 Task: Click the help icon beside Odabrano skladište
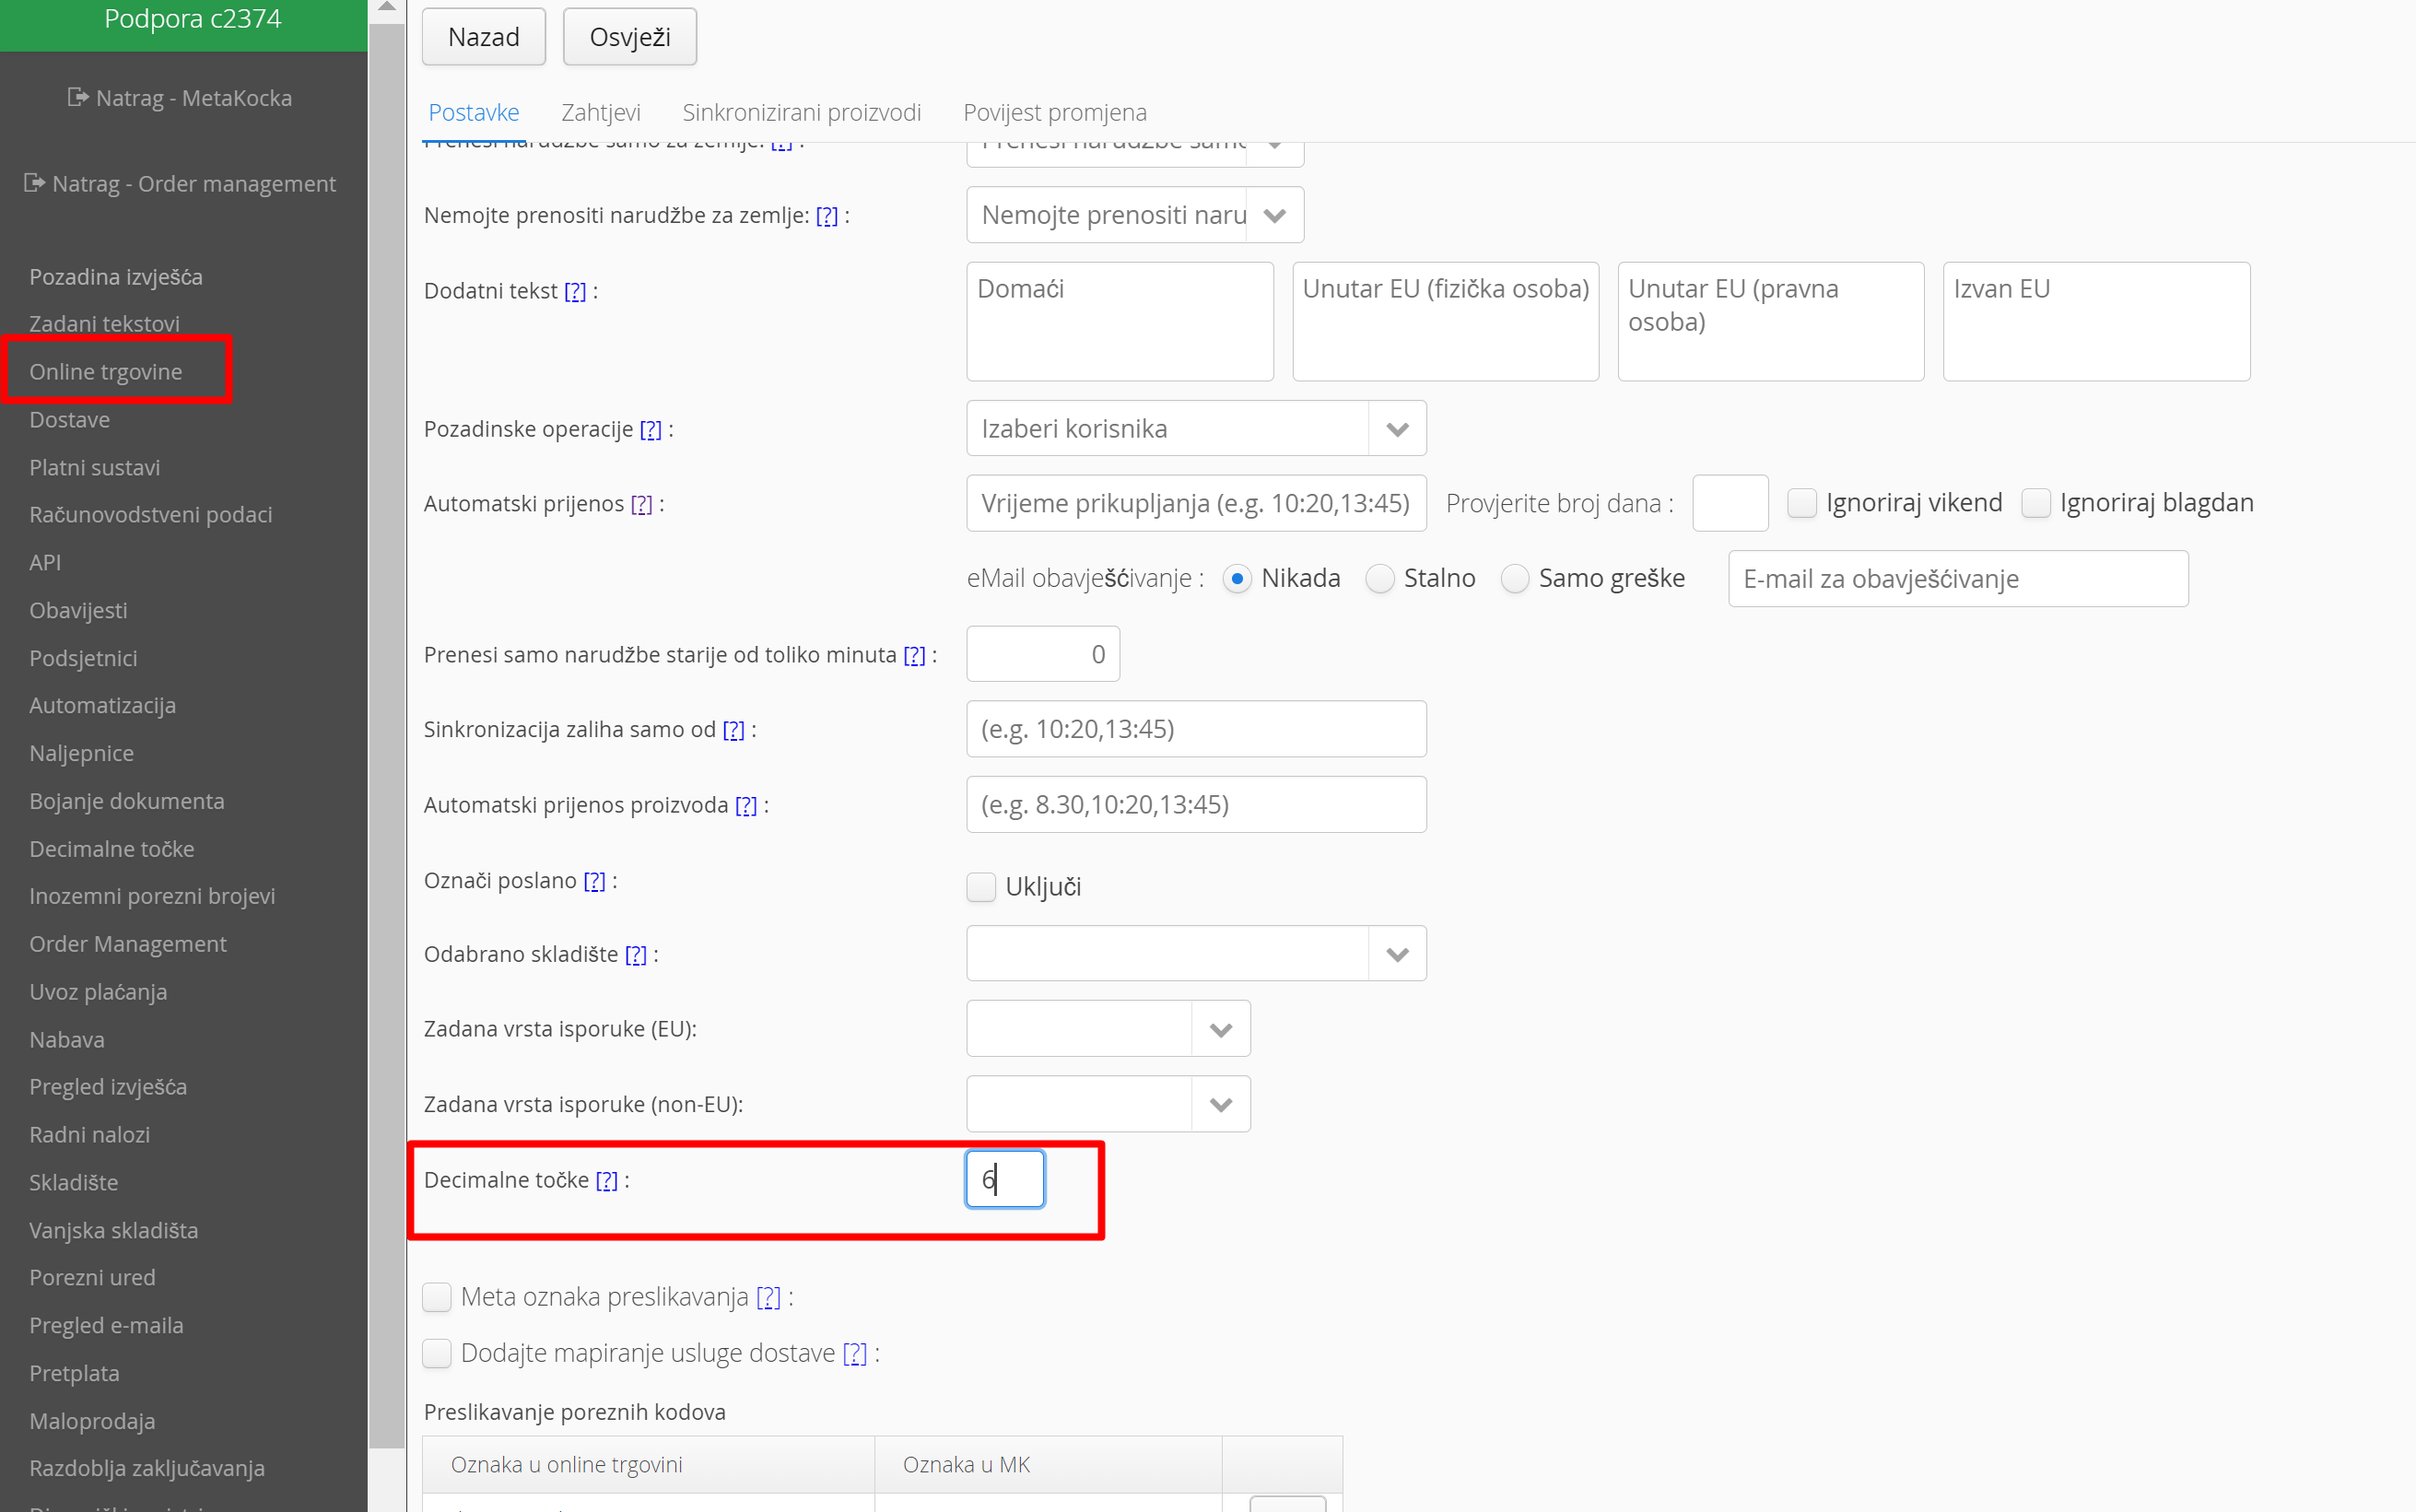[x=636, y=955]
